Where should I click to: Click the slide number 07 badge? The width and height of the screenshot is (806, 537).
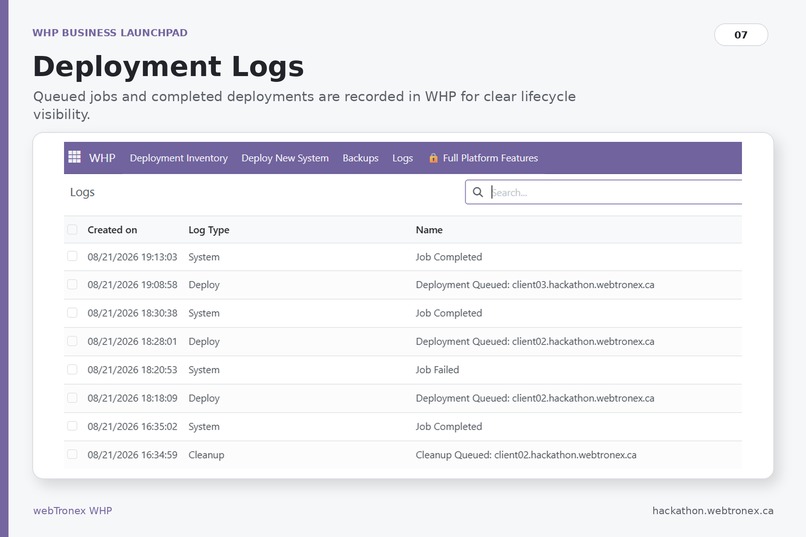coord(741,34)
